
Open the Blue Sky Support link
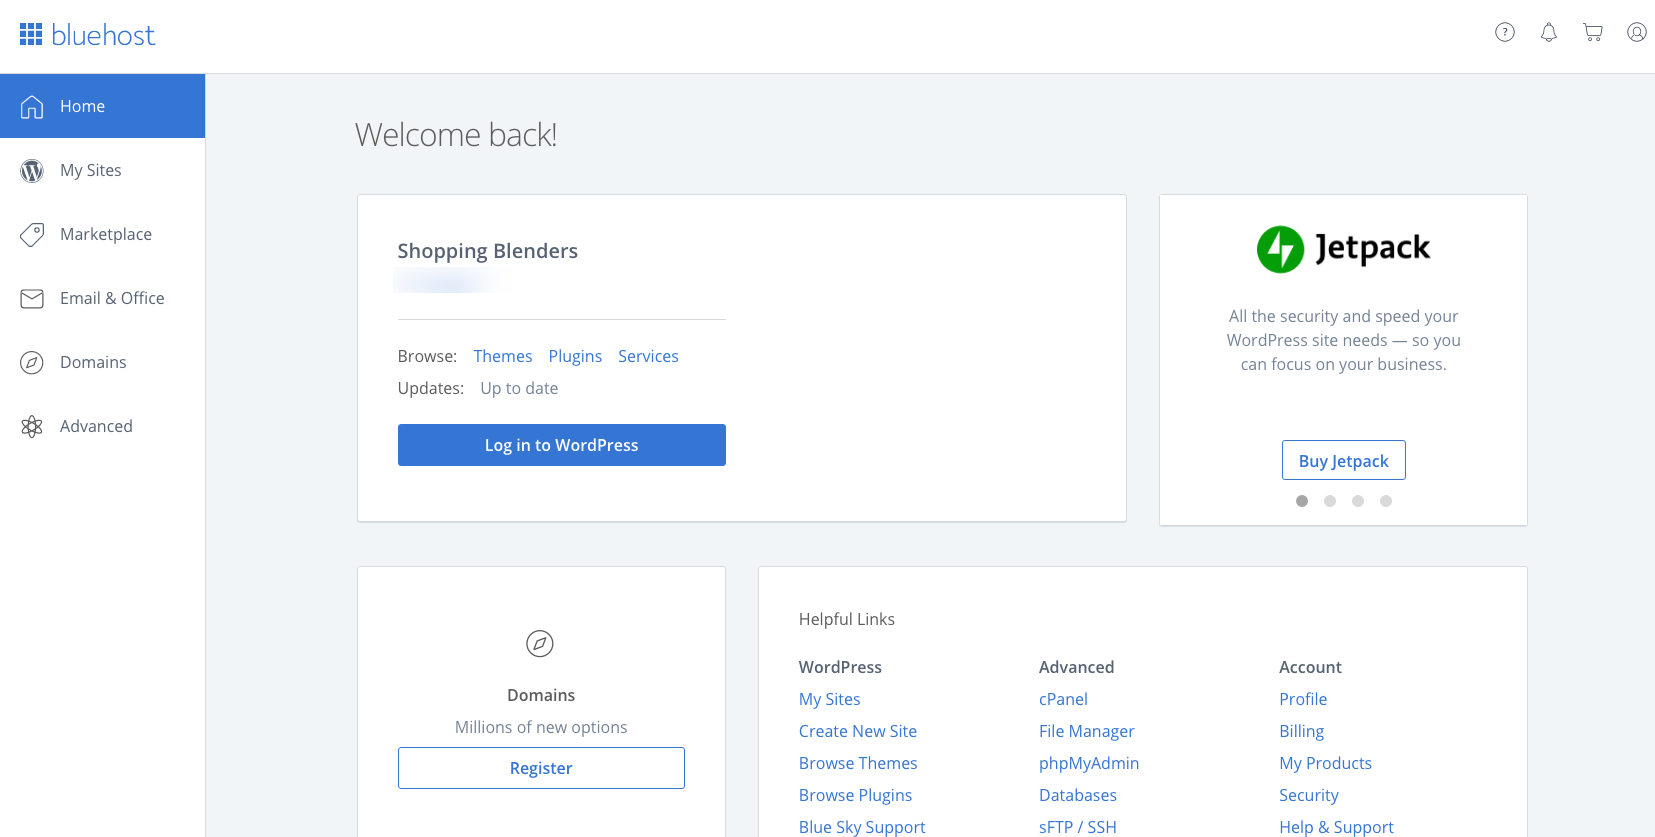862,827
